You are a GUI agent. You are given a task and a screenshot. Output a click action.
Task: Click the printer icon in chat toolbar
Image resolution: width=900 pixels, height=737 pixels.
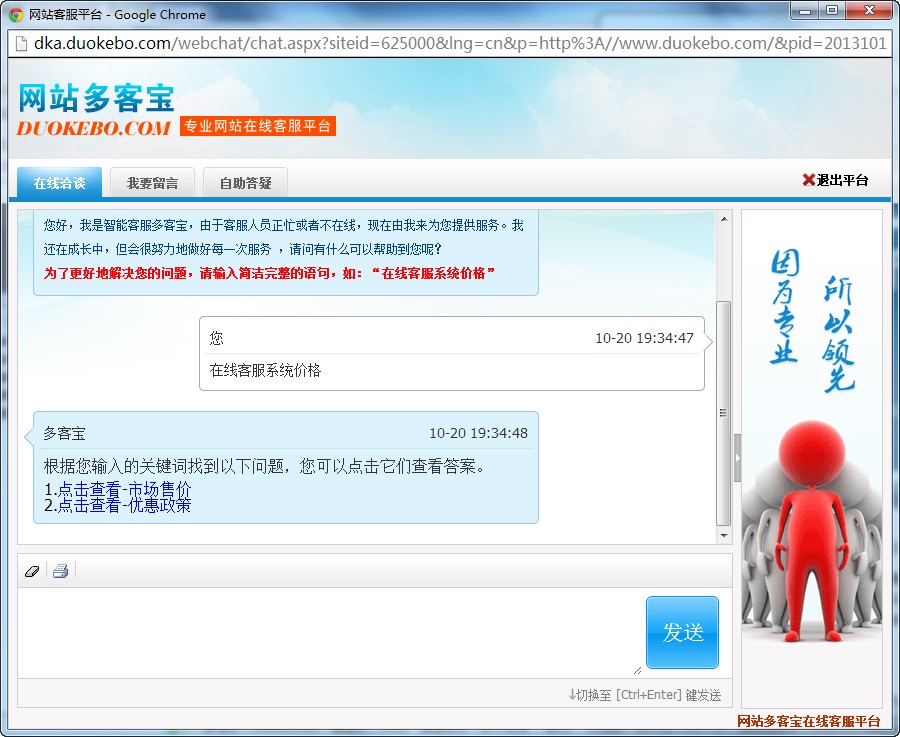point(60,571)
